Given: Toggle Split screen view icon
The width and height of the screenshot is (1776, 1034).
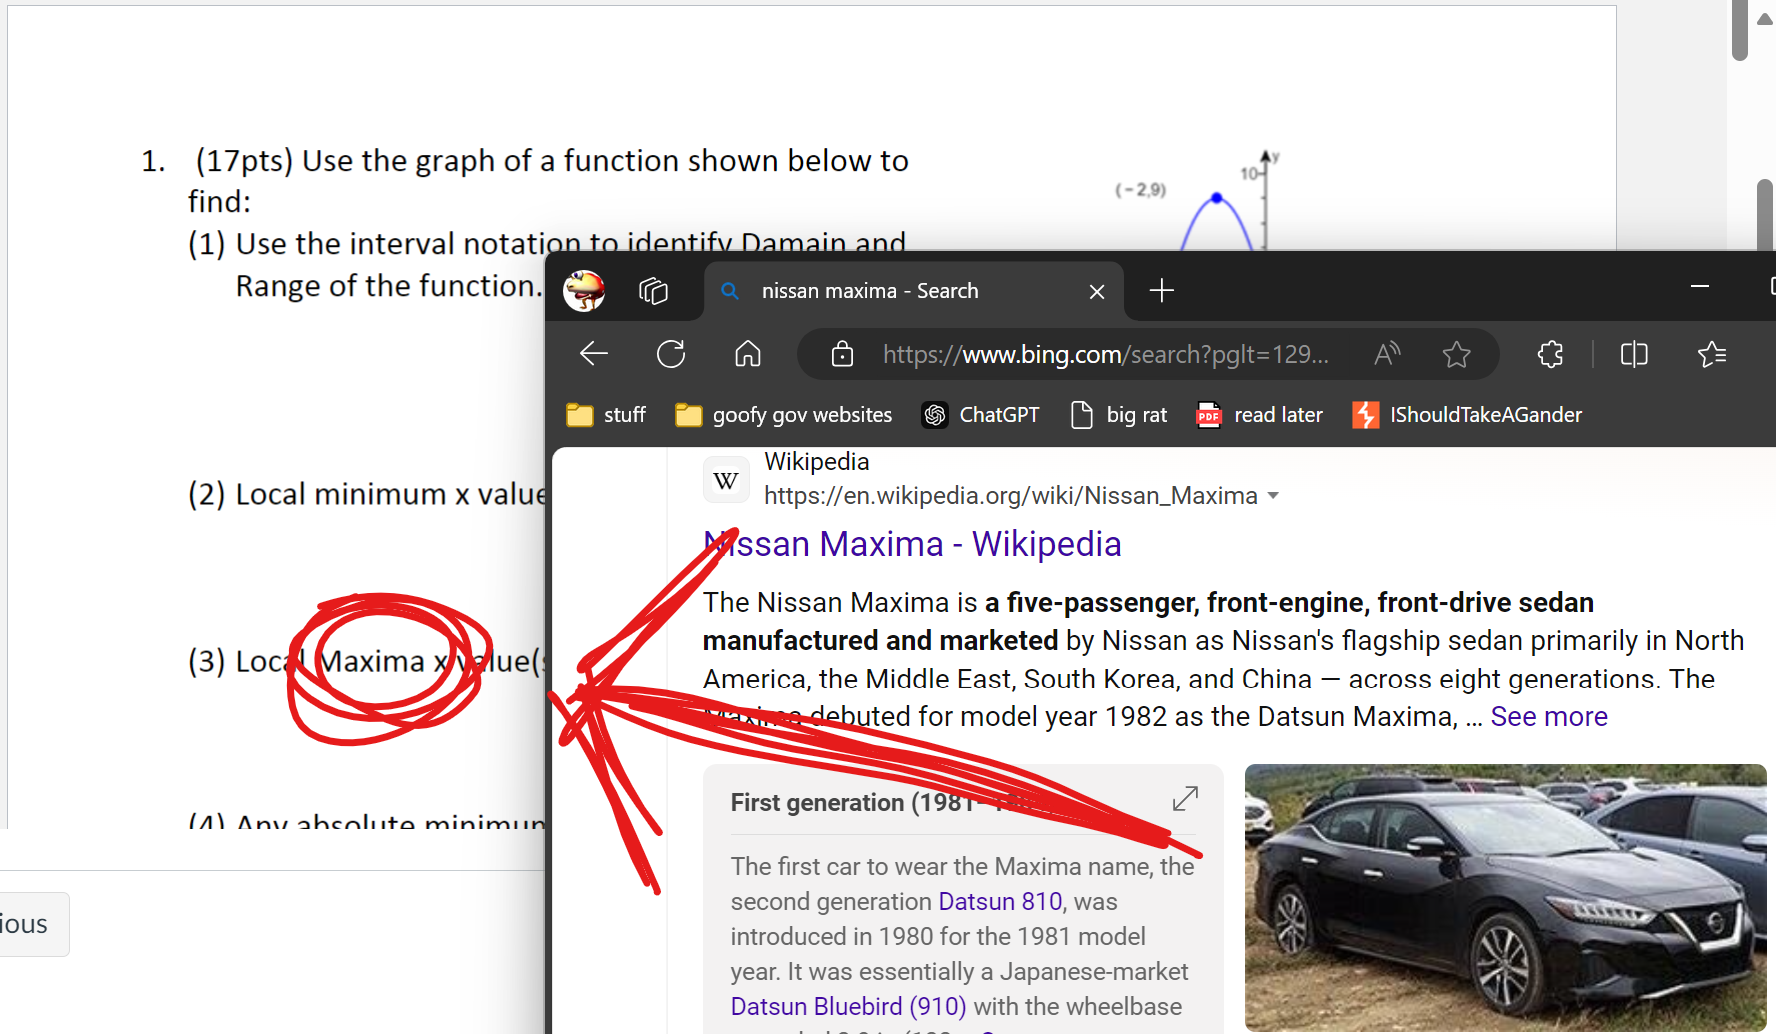Looking at the screenshot, I should coord(1634,354).
